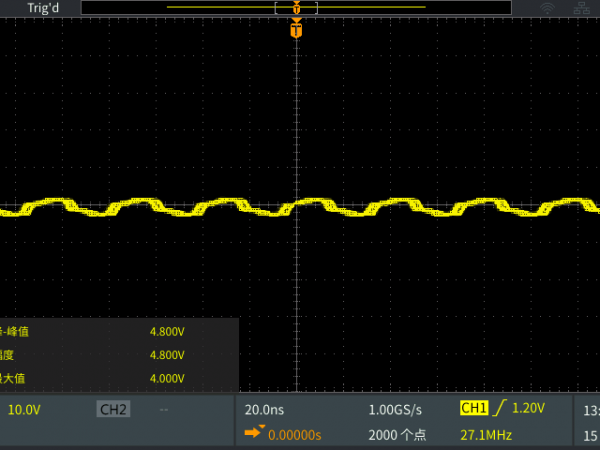Click the 0.00000s horizontal delay value
Image resolution: width=600 pixels, height=450 pixels.
(294, 435)
